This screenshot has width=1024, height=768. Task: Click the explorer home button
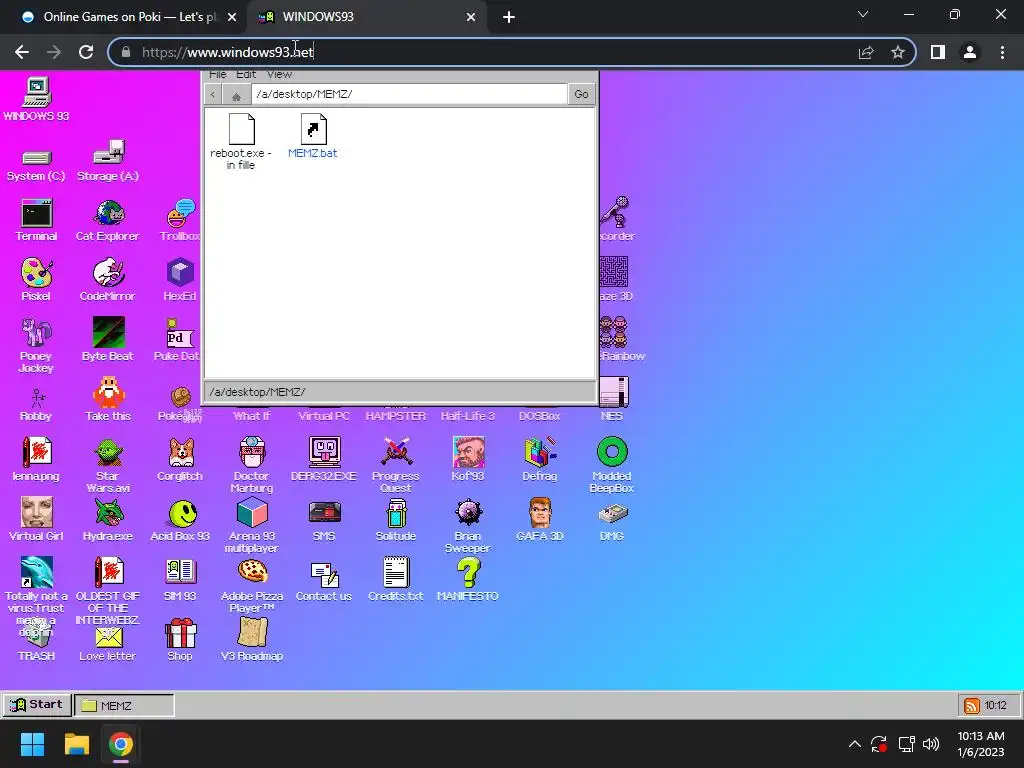(236, 95)
